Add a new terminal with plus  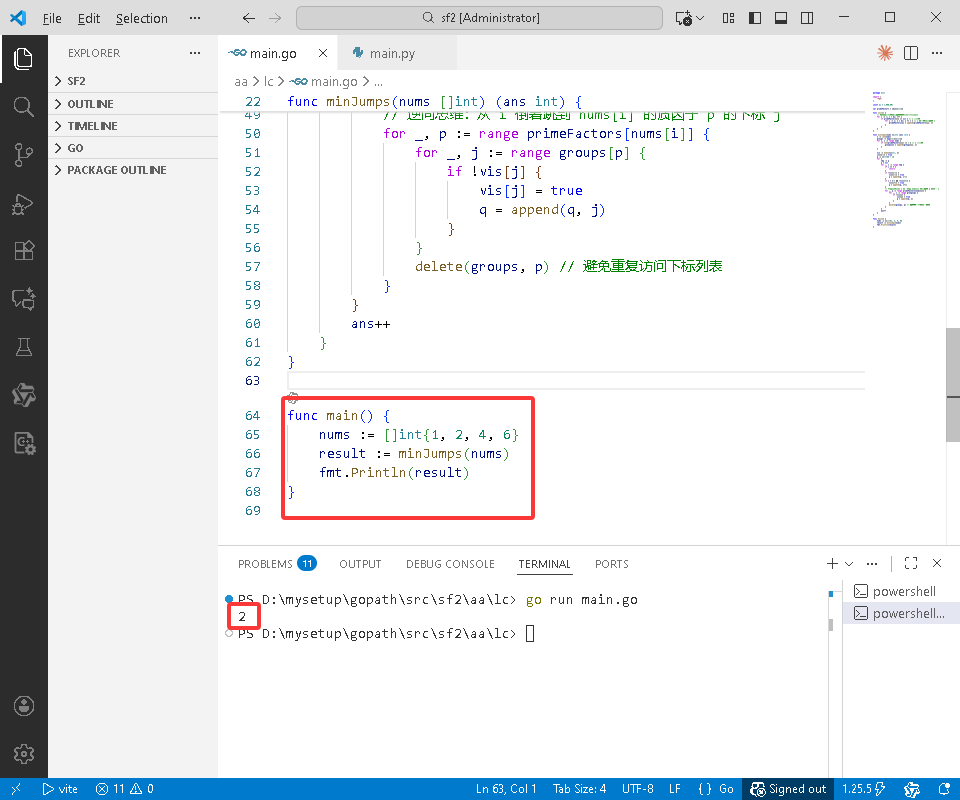(x=831, y=563)
